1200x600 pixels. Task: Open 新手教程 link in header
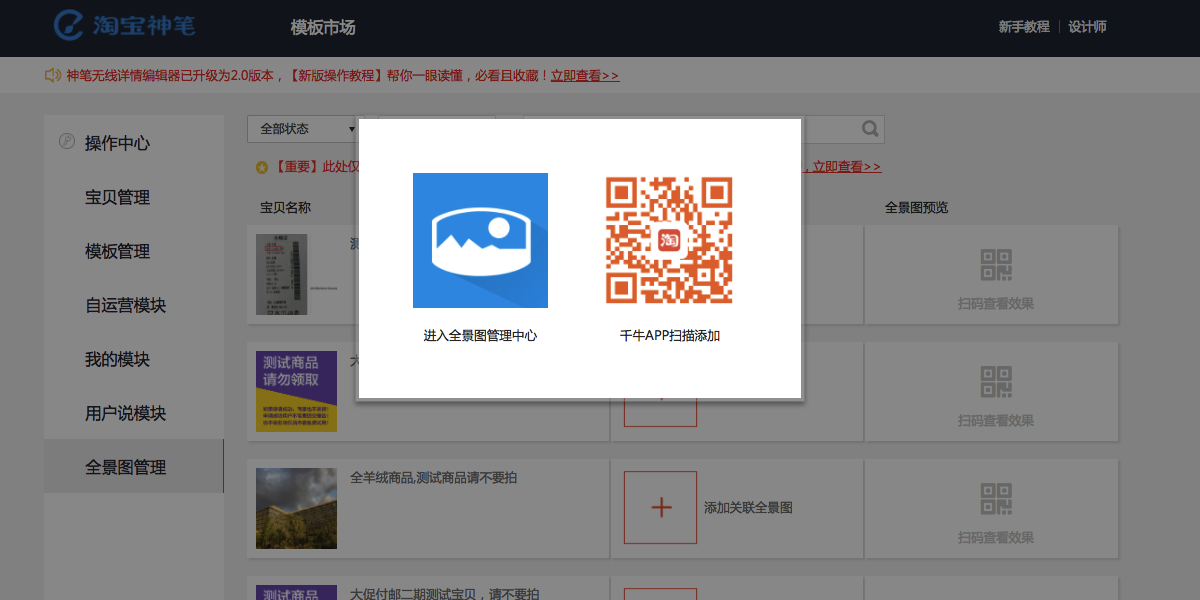coord(1024,27)
